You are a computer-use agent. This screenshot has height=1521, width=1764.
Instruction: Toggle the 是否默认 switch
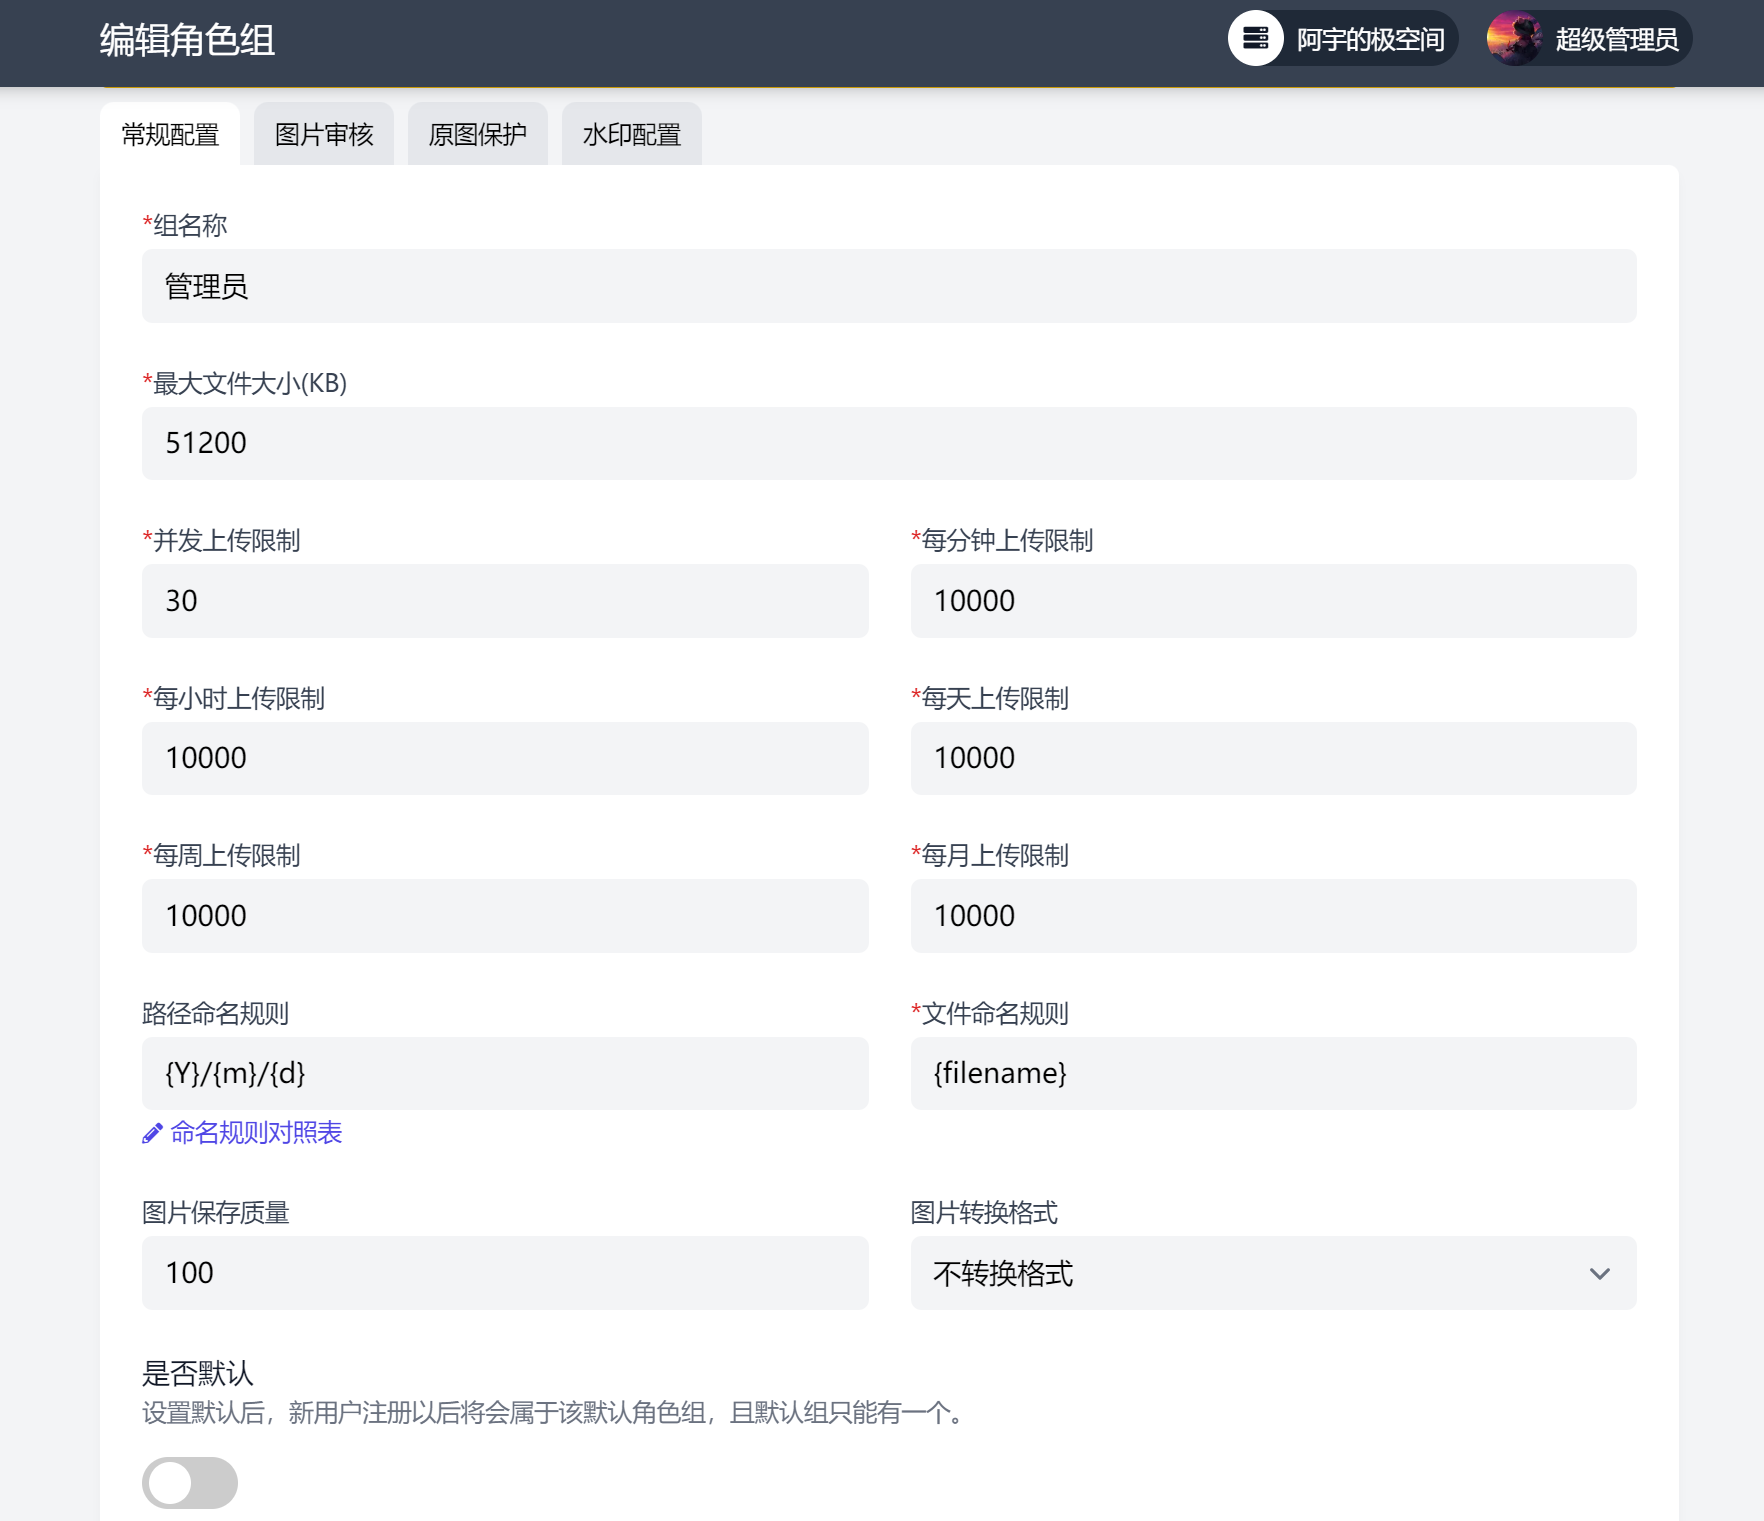190,1483
